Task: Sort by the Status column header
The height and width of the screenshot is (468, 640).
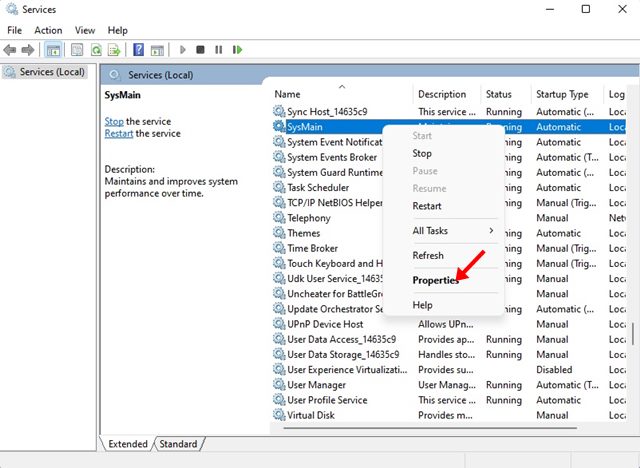Action: coord(506,94)
